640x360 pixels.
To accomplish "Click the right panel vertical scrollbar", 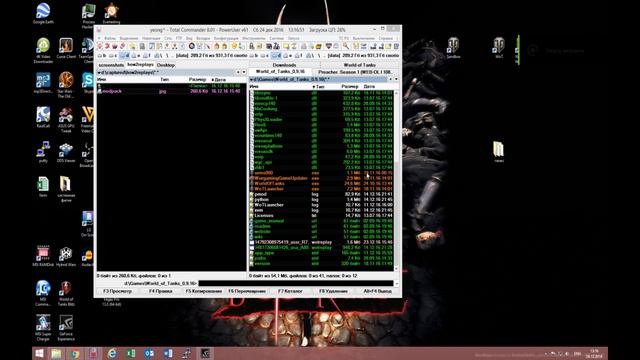I will tap(396, 180).
